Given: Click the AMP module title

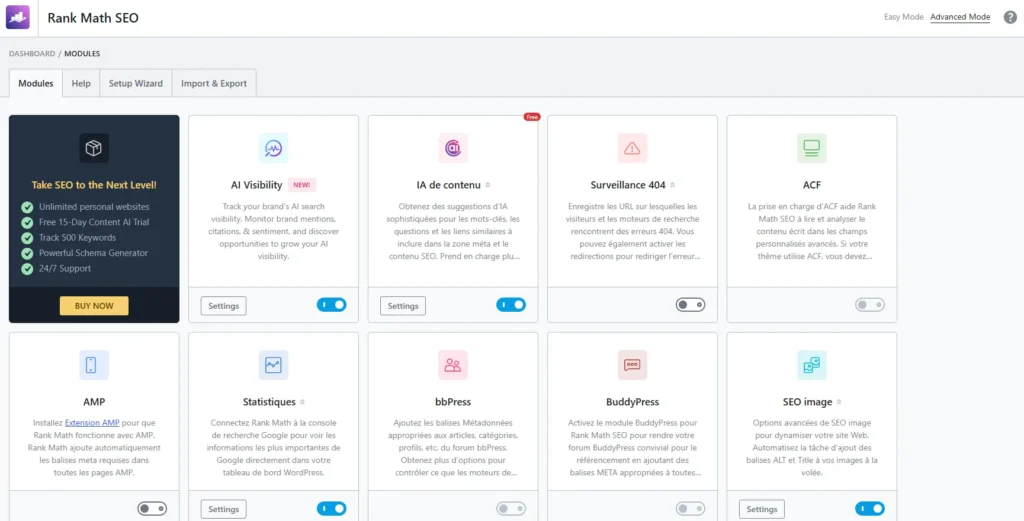Looking at the screenshot, I should pyautogui.click(x=94, y=402).
